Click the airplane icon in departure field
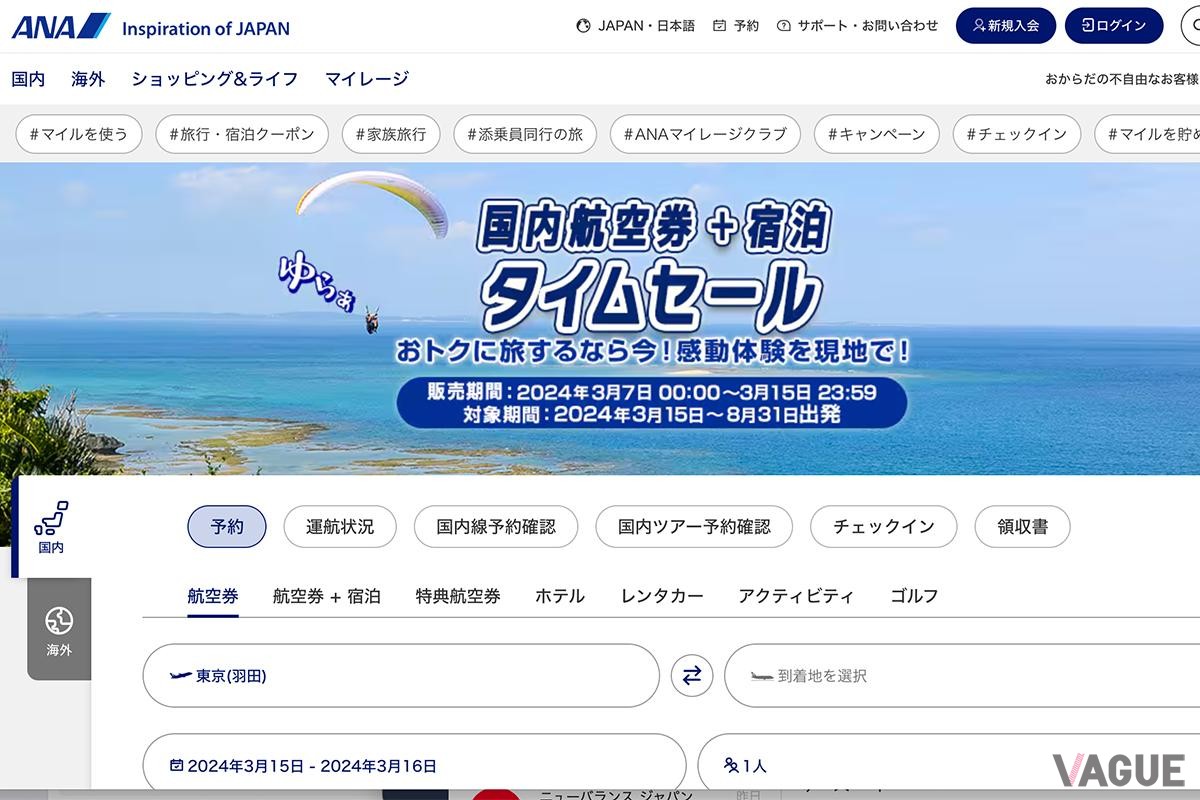 tap(179, 676)
